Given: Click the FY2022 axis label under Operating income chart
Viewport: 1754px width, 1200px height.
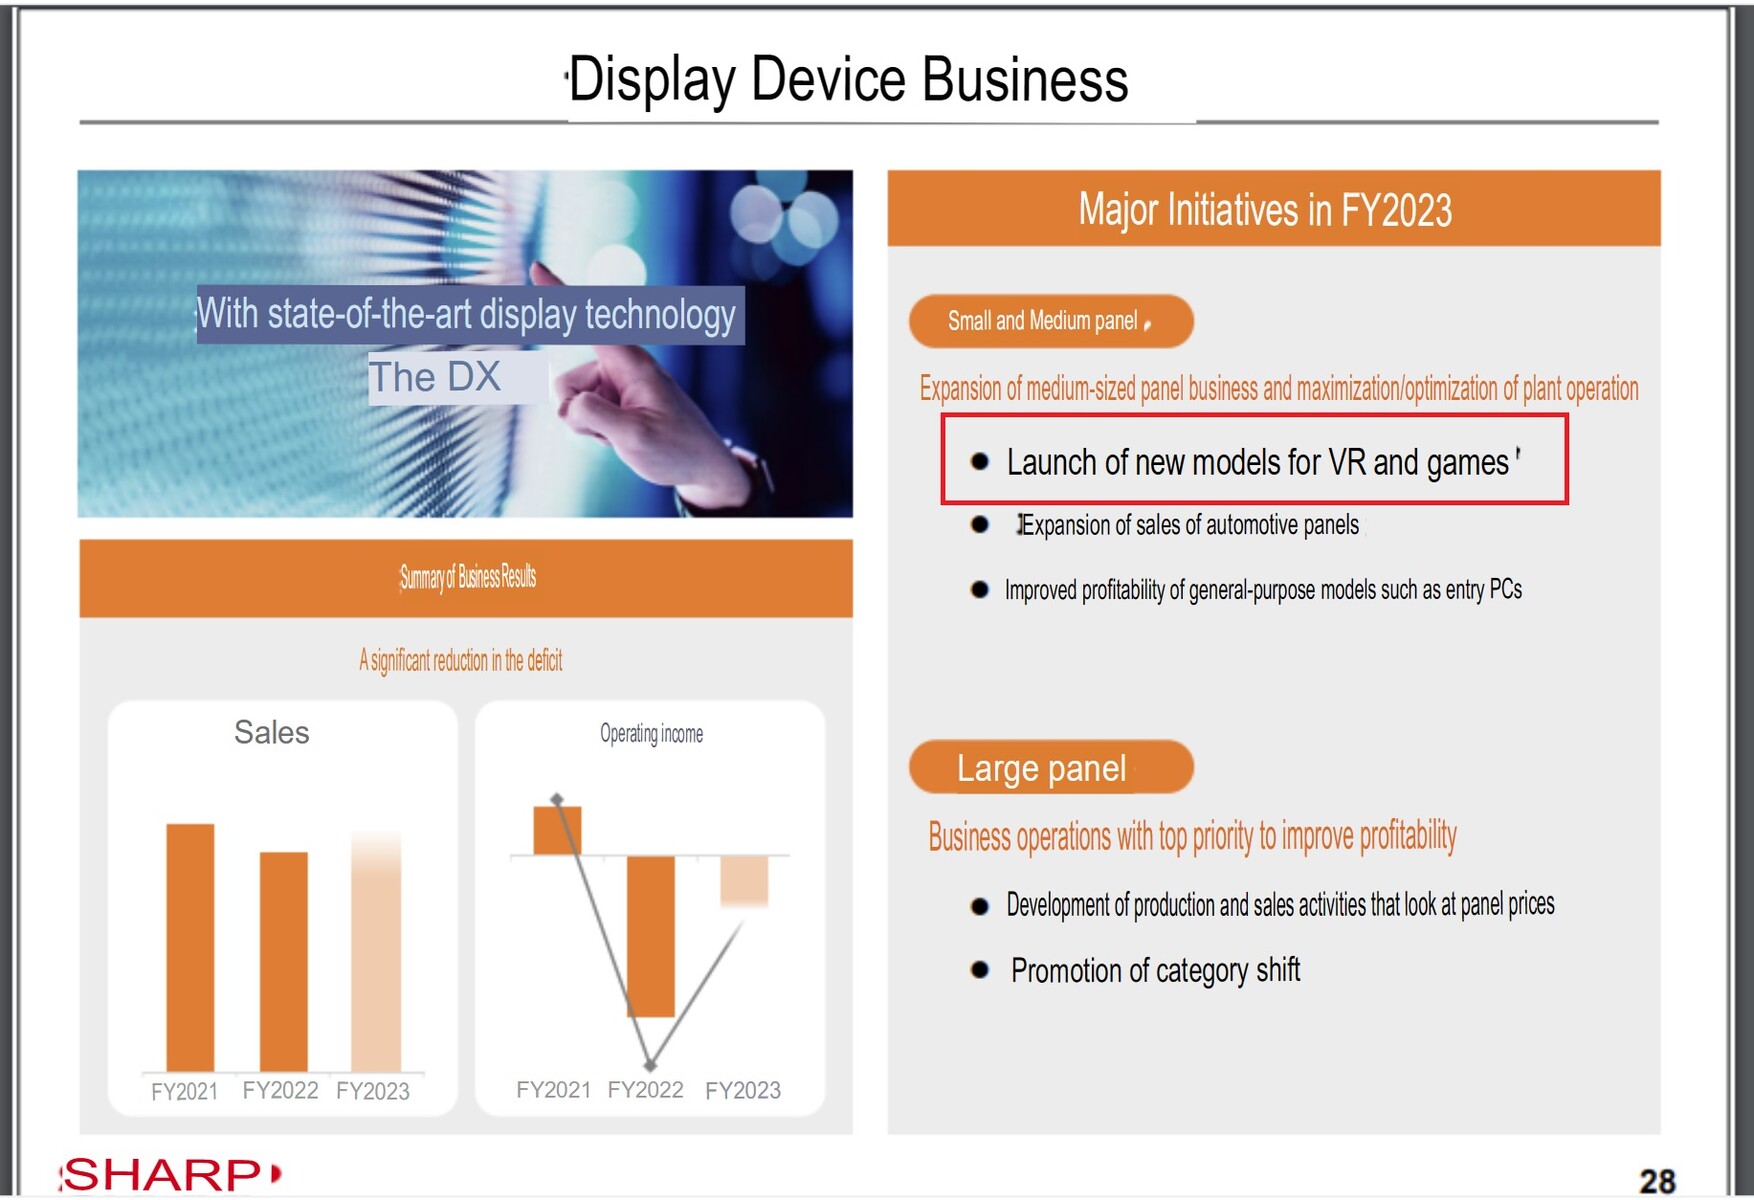Looking at the screenshot, I should 646,1089.
